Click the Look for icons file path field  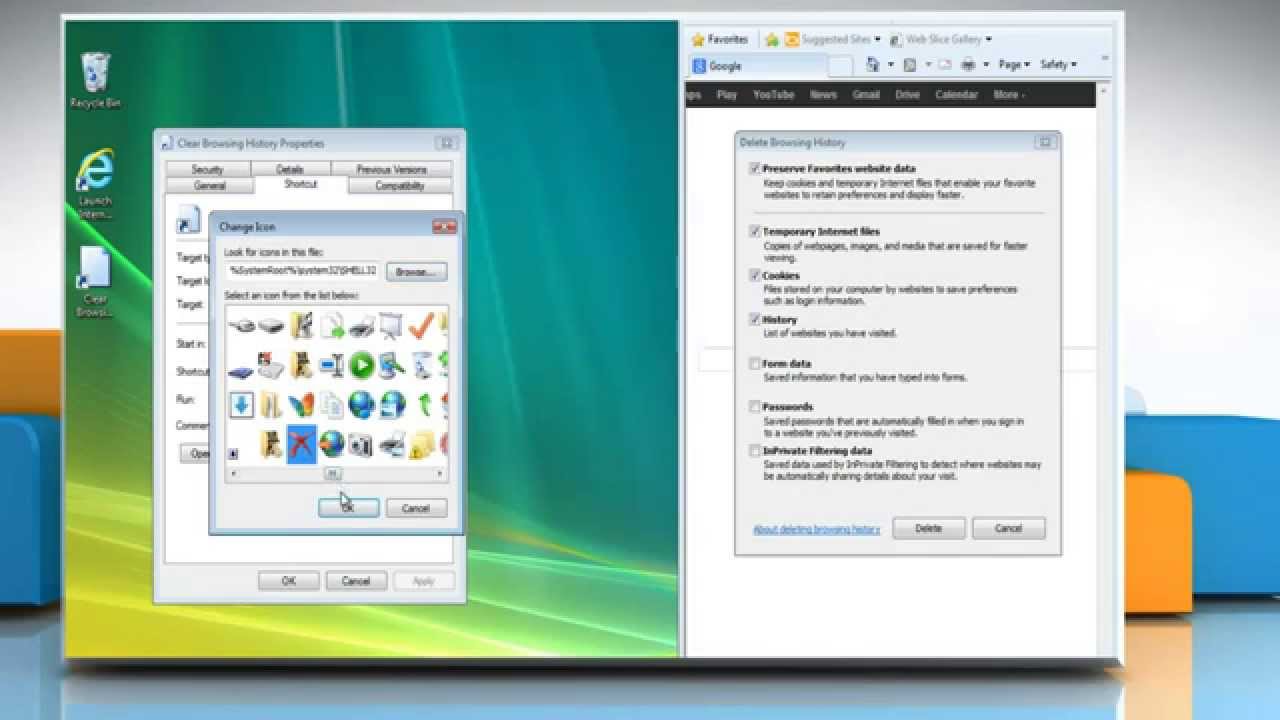coord(304,271)
